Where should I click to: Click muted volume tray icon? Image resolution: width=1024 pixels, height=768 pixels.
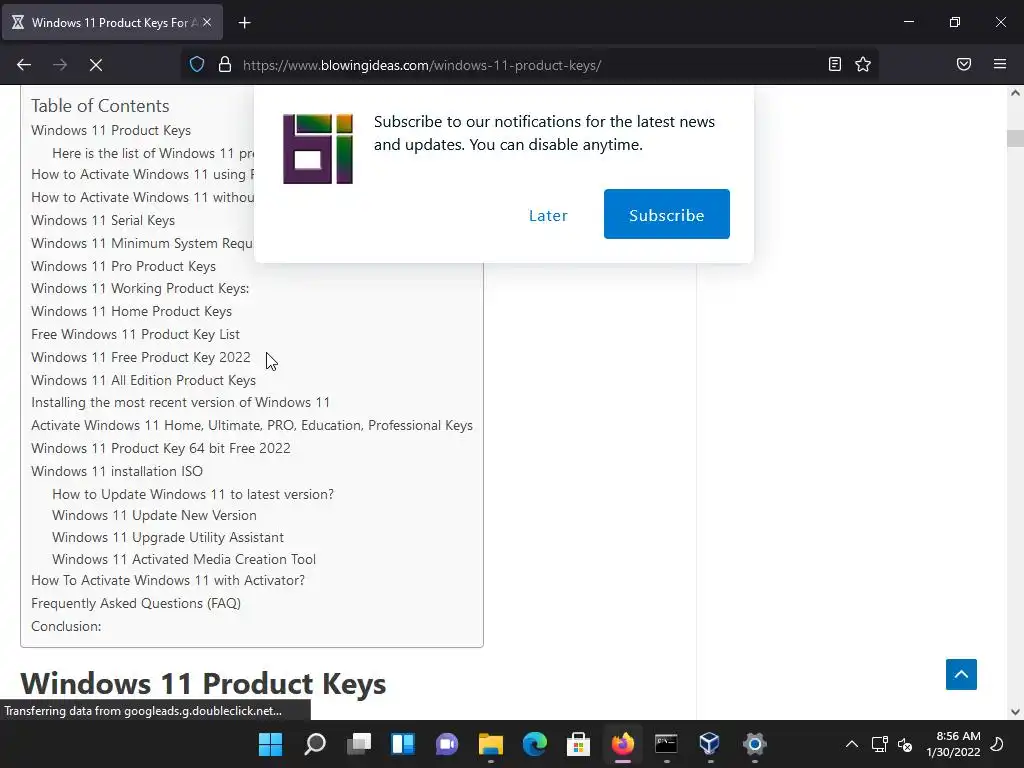[905, 744]
